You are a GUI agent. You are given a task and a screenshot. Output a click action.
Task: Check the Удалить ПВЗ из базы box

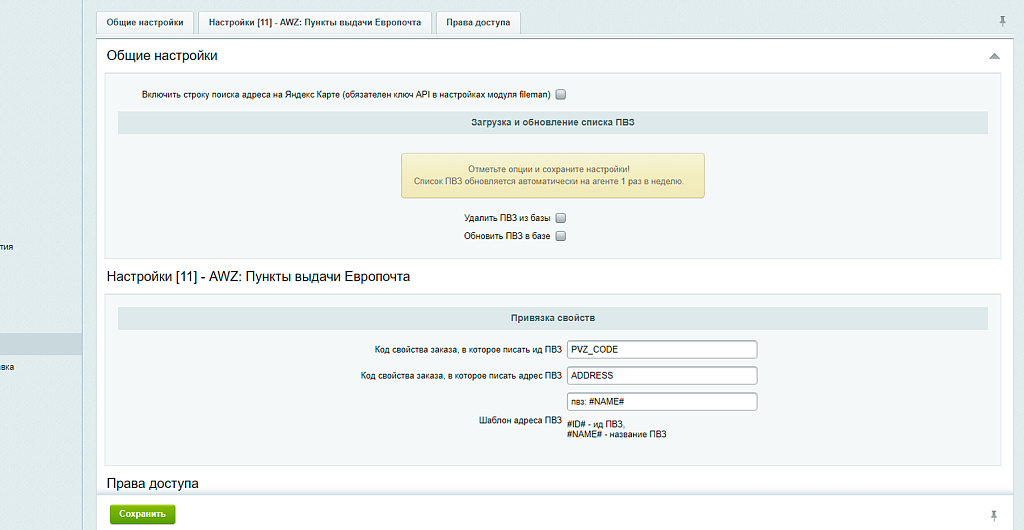(x=561, y=218)
